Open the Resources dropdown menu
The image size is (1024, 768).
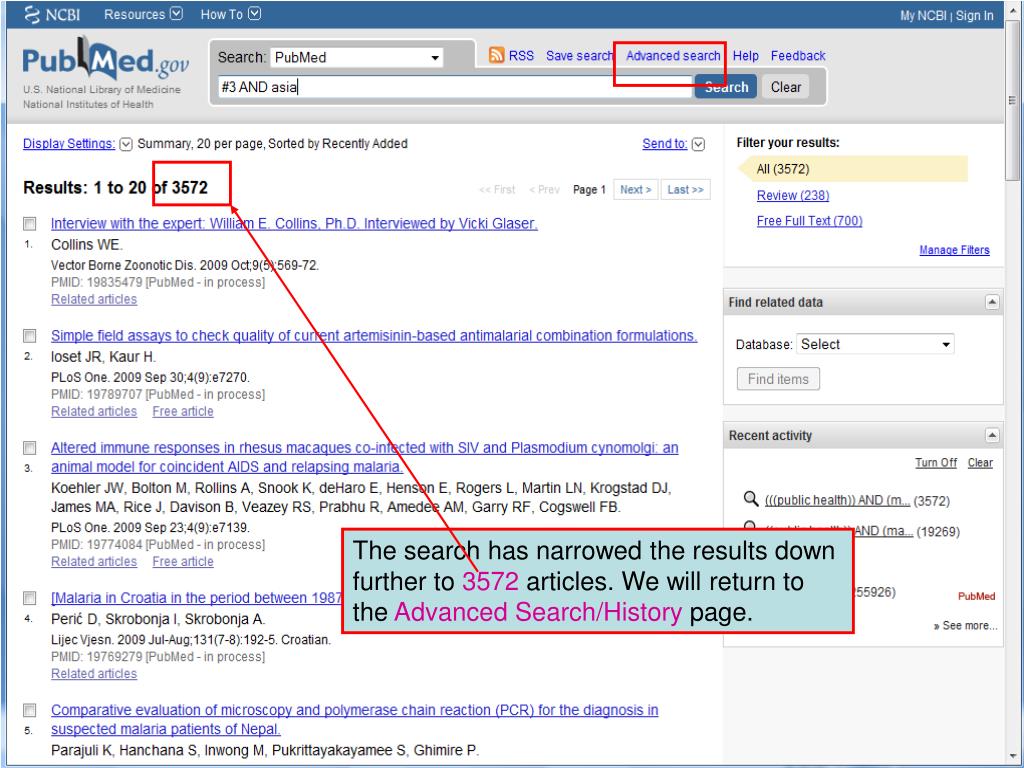coord(143,14)
